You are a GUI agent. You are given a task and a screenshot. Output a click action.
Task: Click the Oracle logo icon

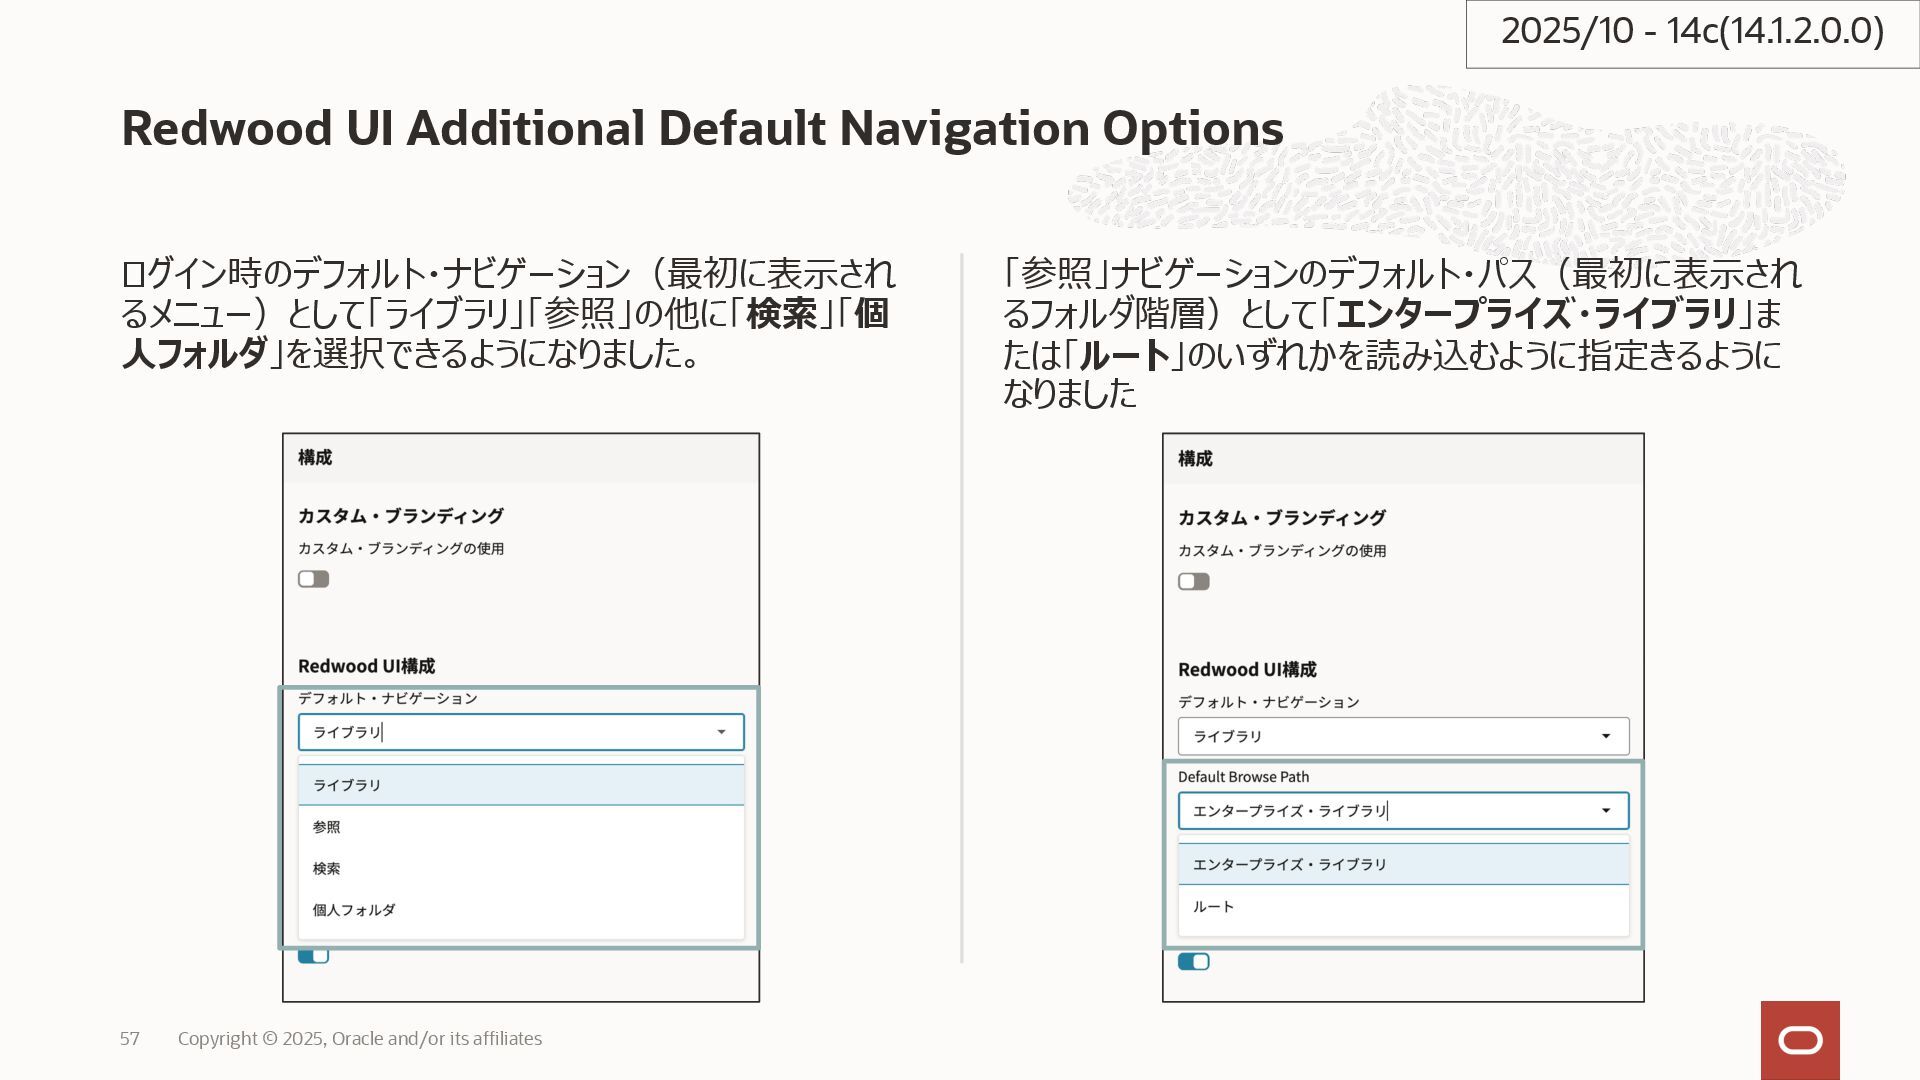click(x=1800, y=1041)
